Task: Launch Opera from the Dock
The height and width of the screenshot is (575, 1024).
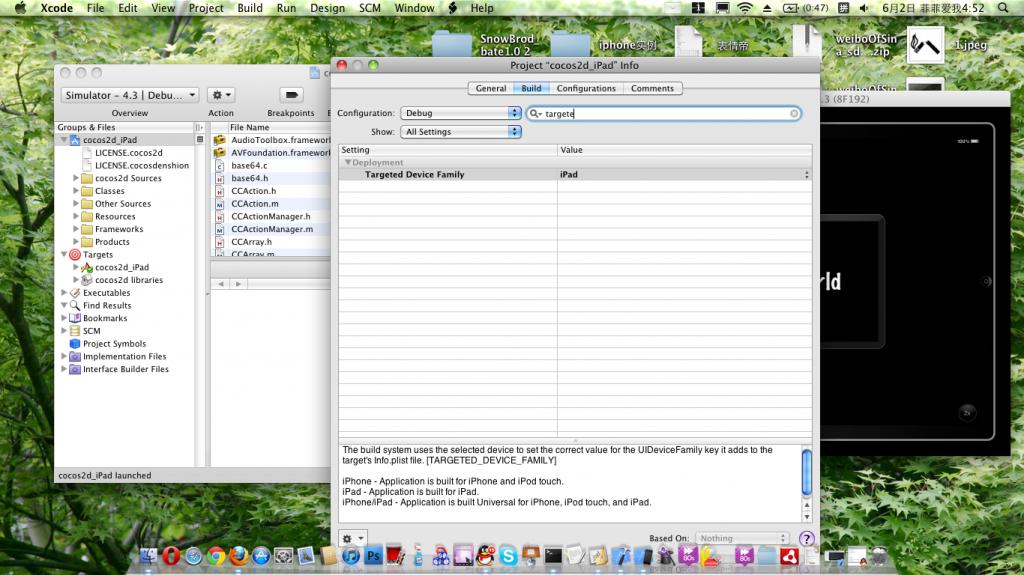Action: coord(171,556)
